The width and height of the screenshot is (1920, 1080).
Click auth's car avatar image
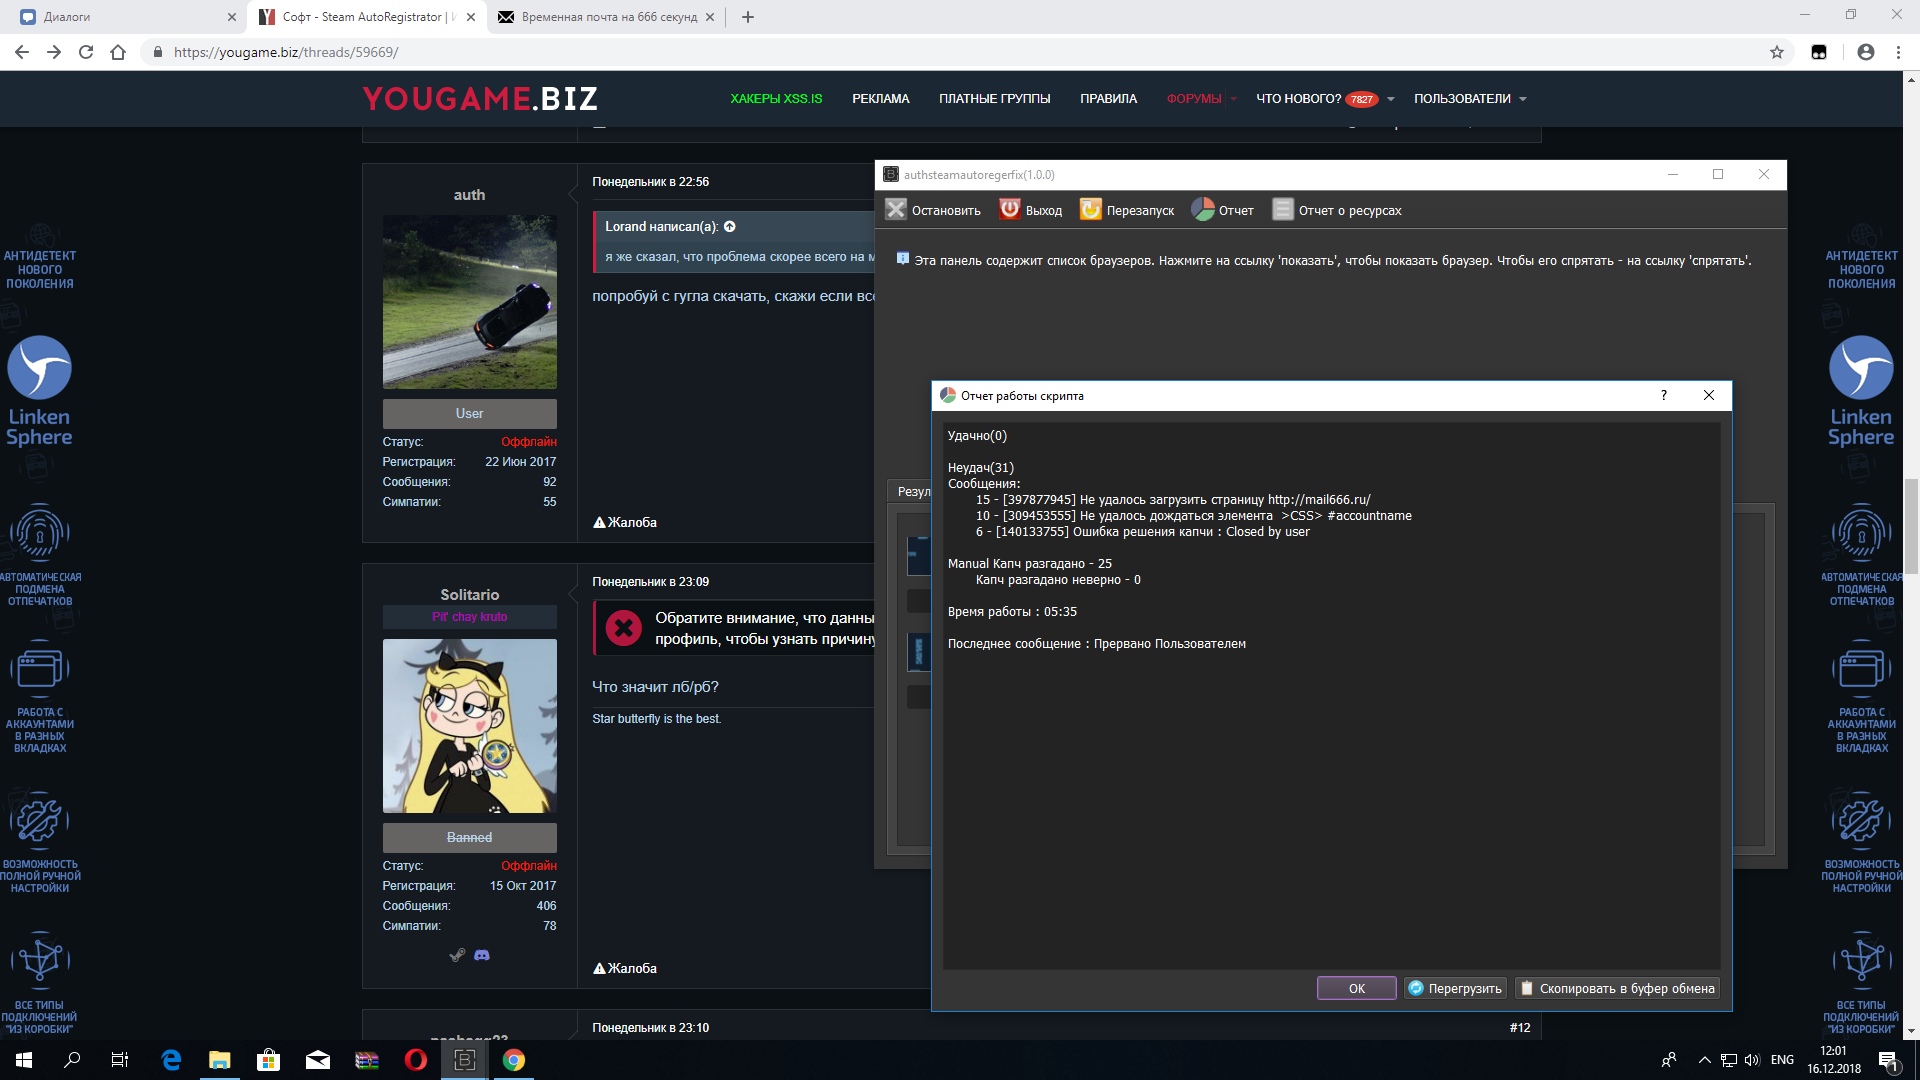469,302
